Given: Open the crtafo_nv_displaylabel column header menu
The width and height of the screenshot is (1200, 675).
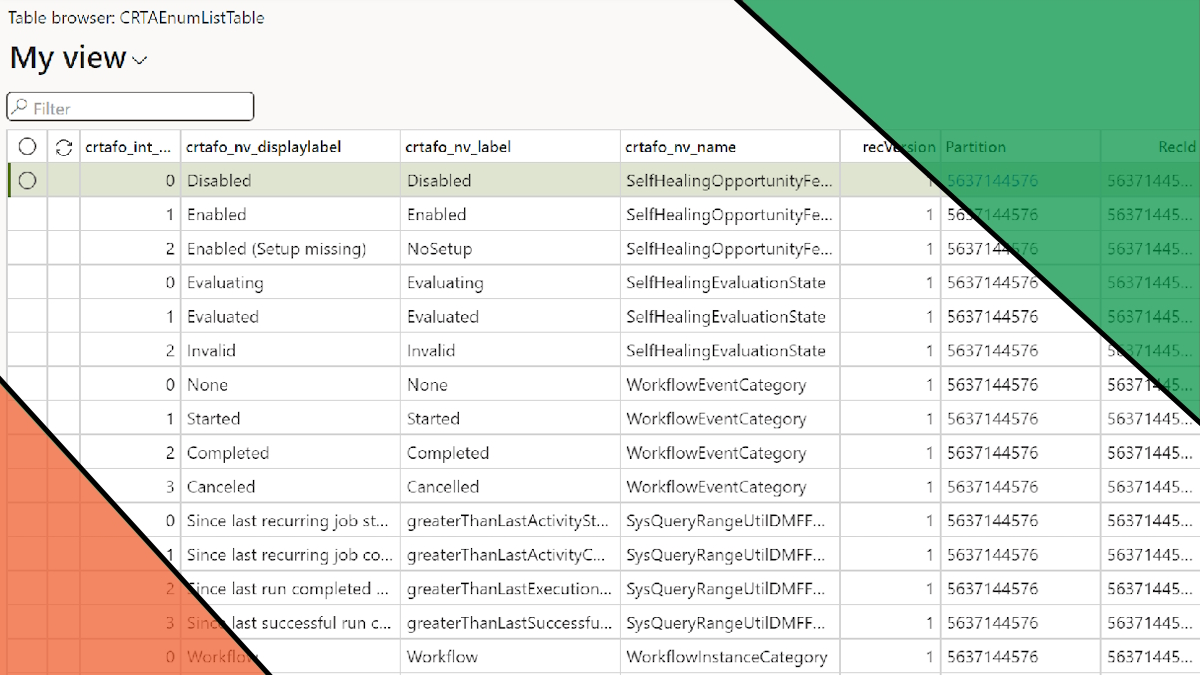Looking at the screenshot, I should [290, 147].
